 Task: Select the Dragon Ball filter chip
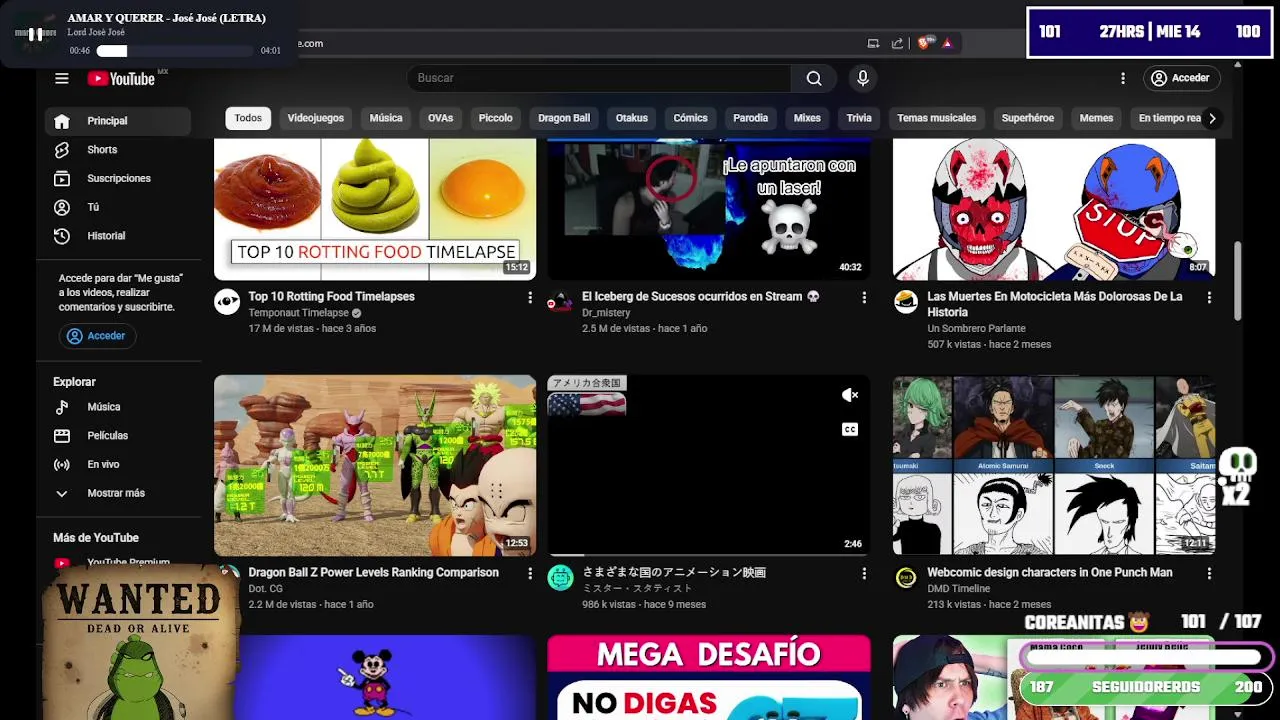(564, 118)
